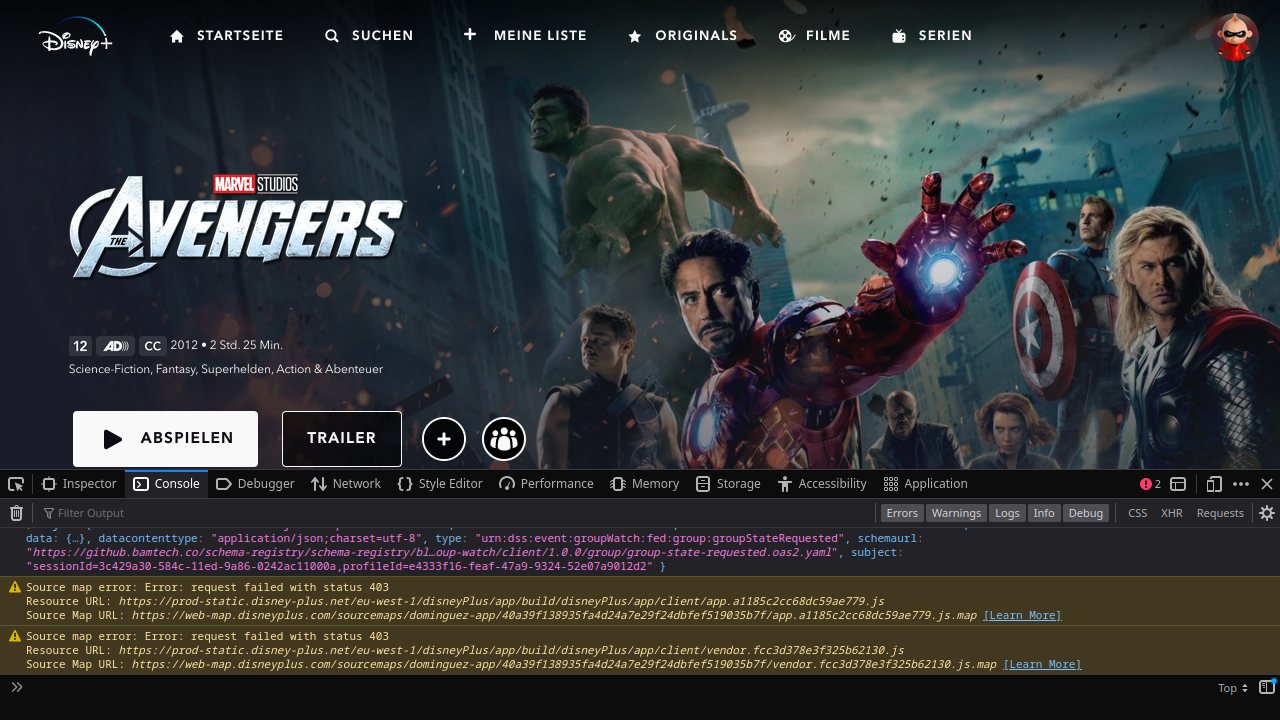Open the iframe target selector icon
The height and width of the screenshot is (720, 1280).
[1178, 484]
